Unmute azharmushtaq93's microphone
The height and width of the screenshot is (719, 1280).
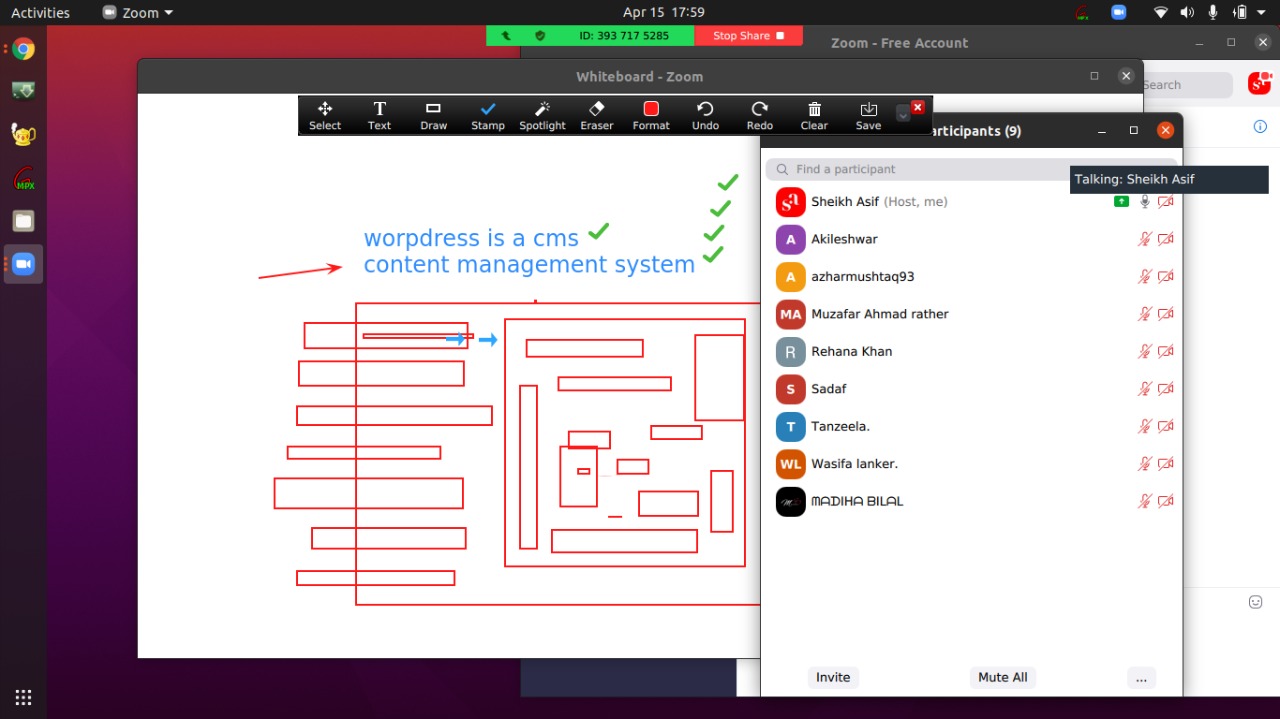coord(1145,277)
